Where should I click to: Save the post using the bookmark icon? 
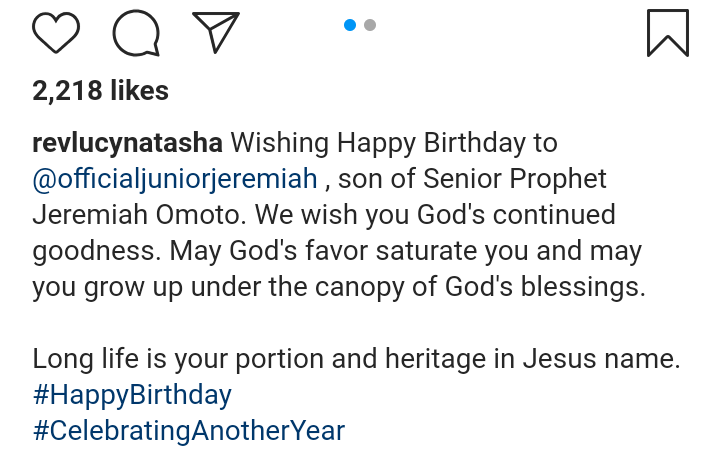[x=668, y=33]
